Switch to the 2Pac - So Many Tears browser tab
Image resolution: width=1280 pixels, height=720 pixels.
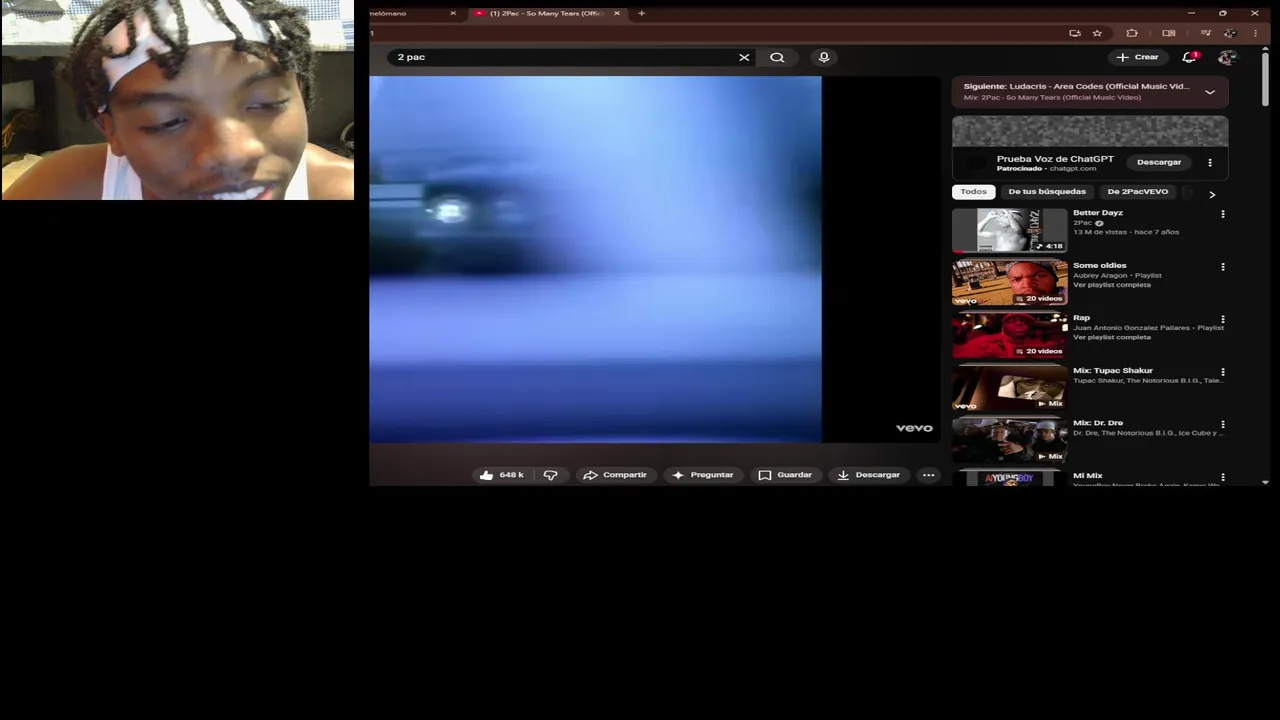click(x=545, y=13)
